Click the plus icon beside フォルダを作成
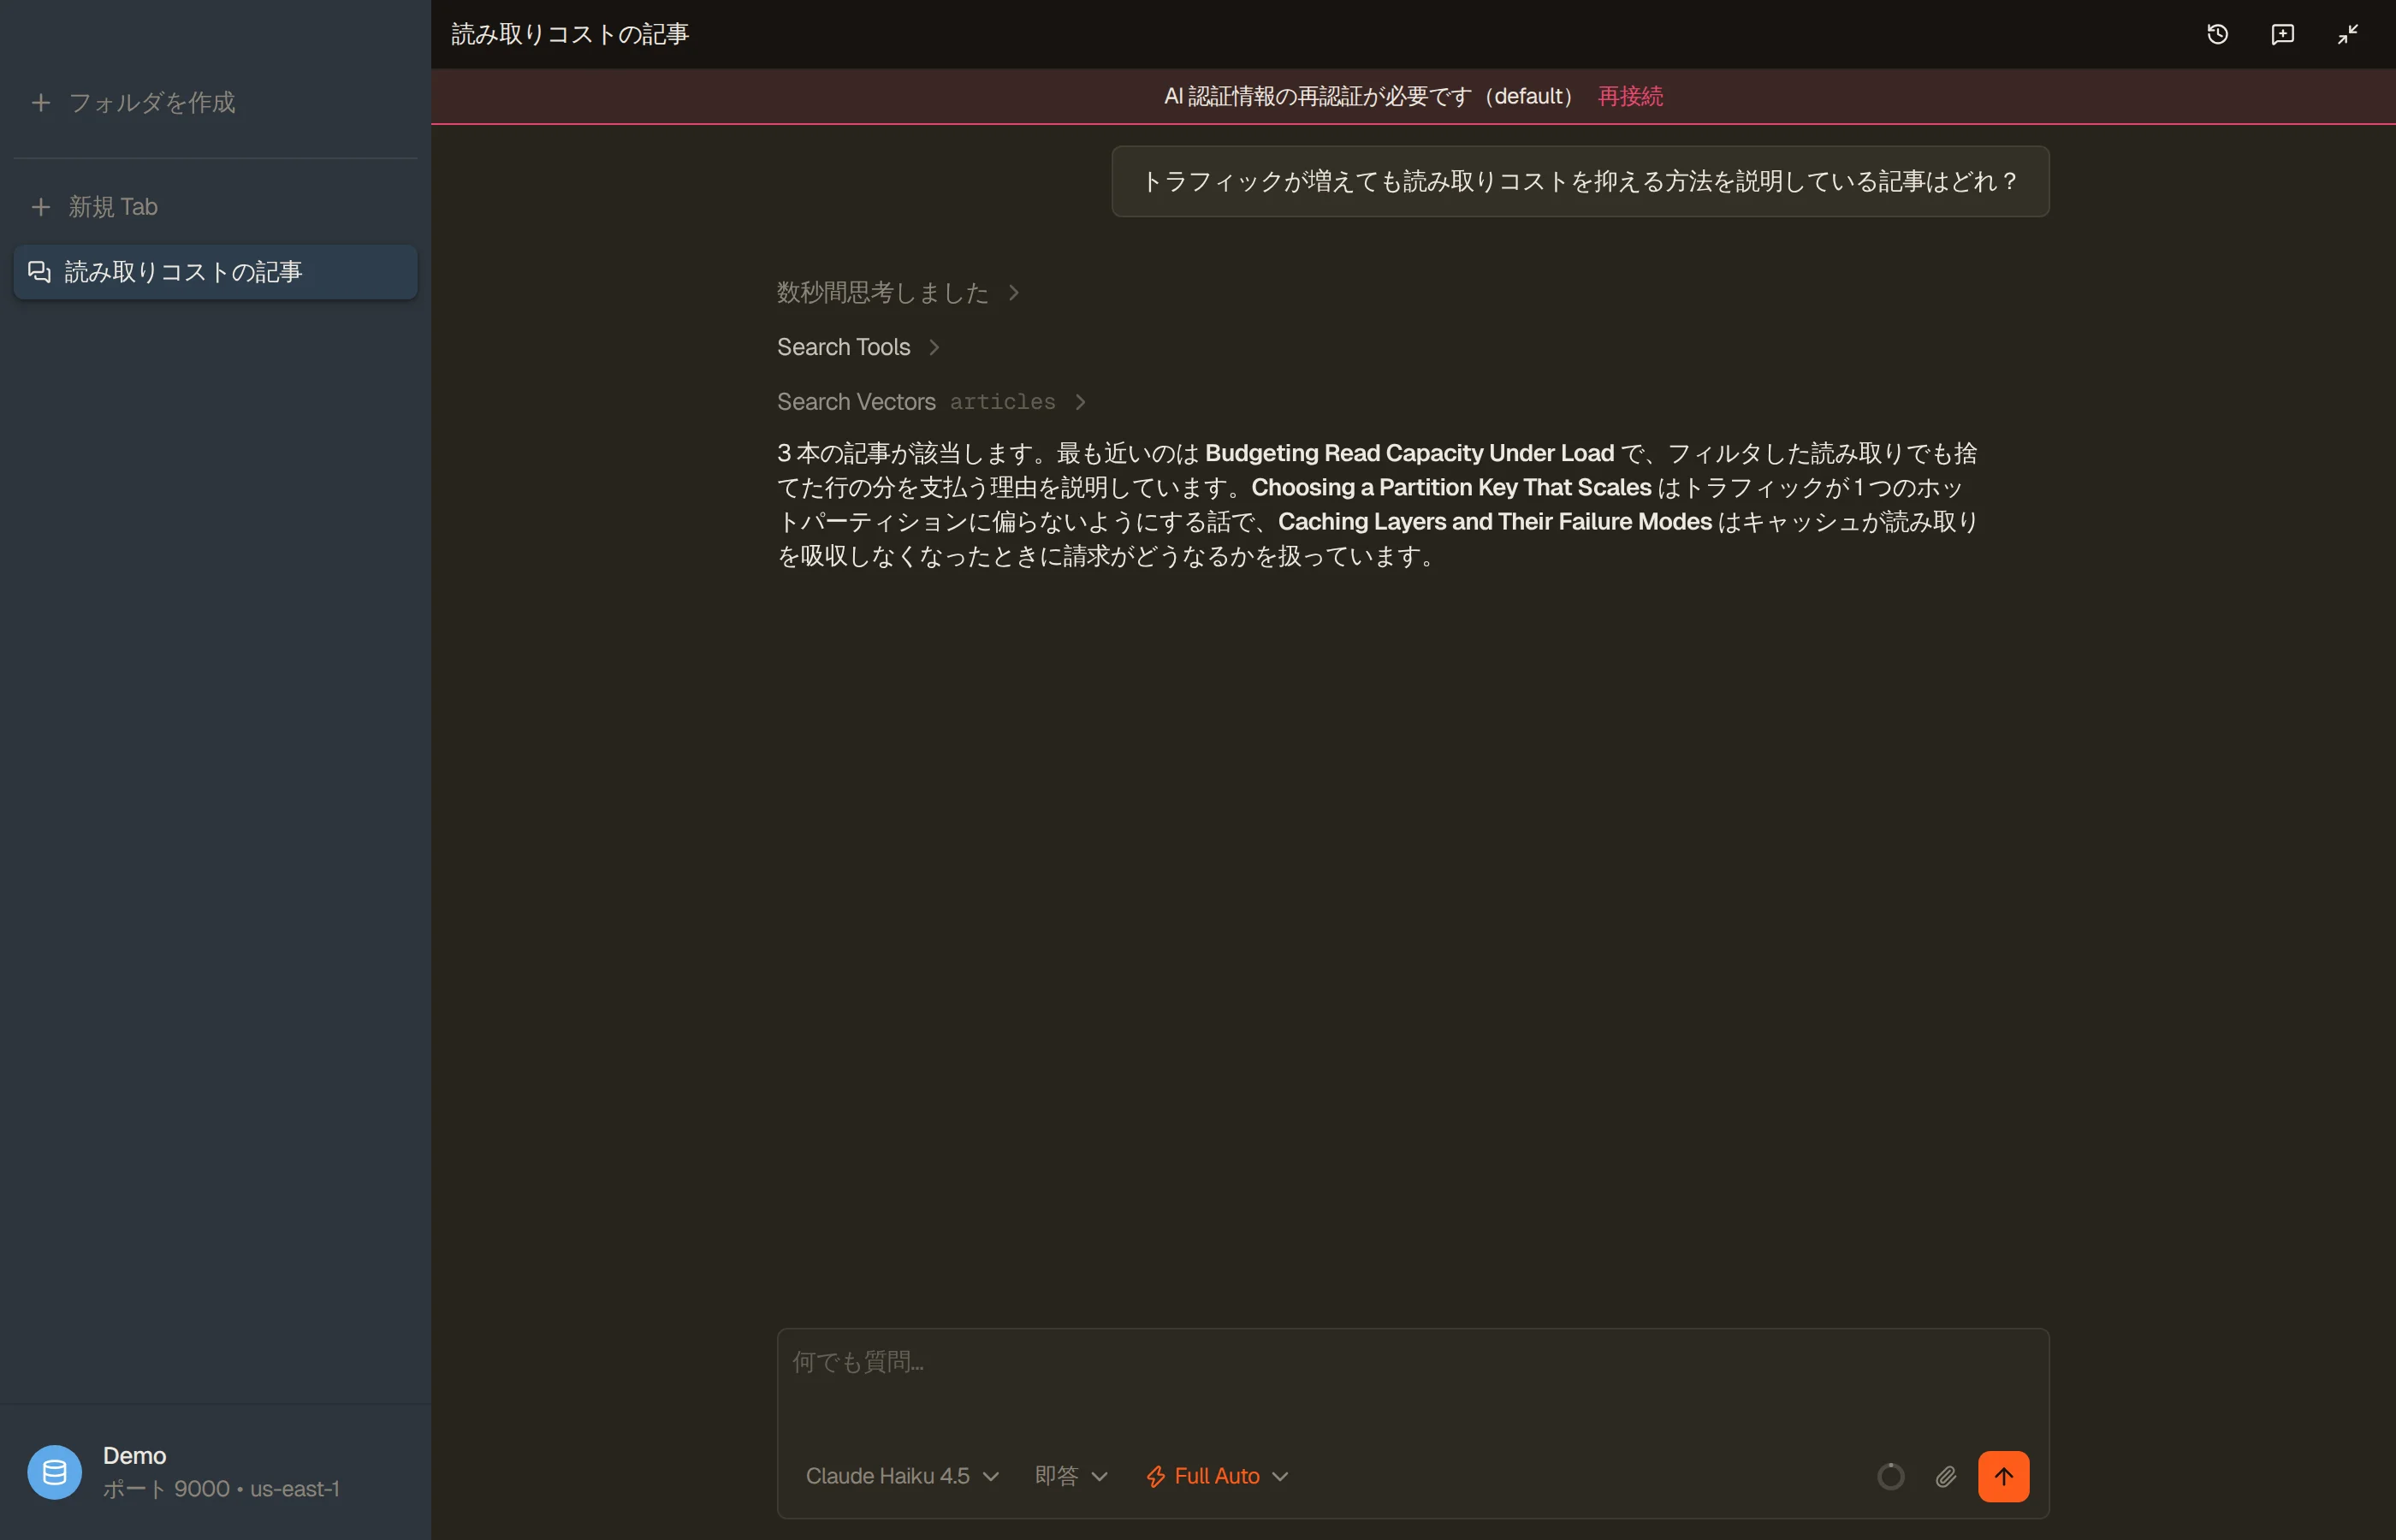 [x=41, y=102]
